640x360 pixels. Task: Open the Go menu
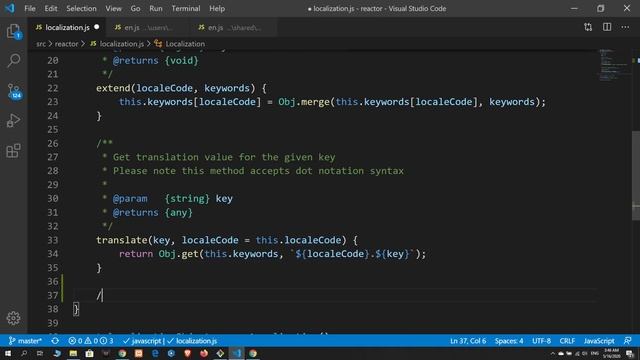point(135,9)
